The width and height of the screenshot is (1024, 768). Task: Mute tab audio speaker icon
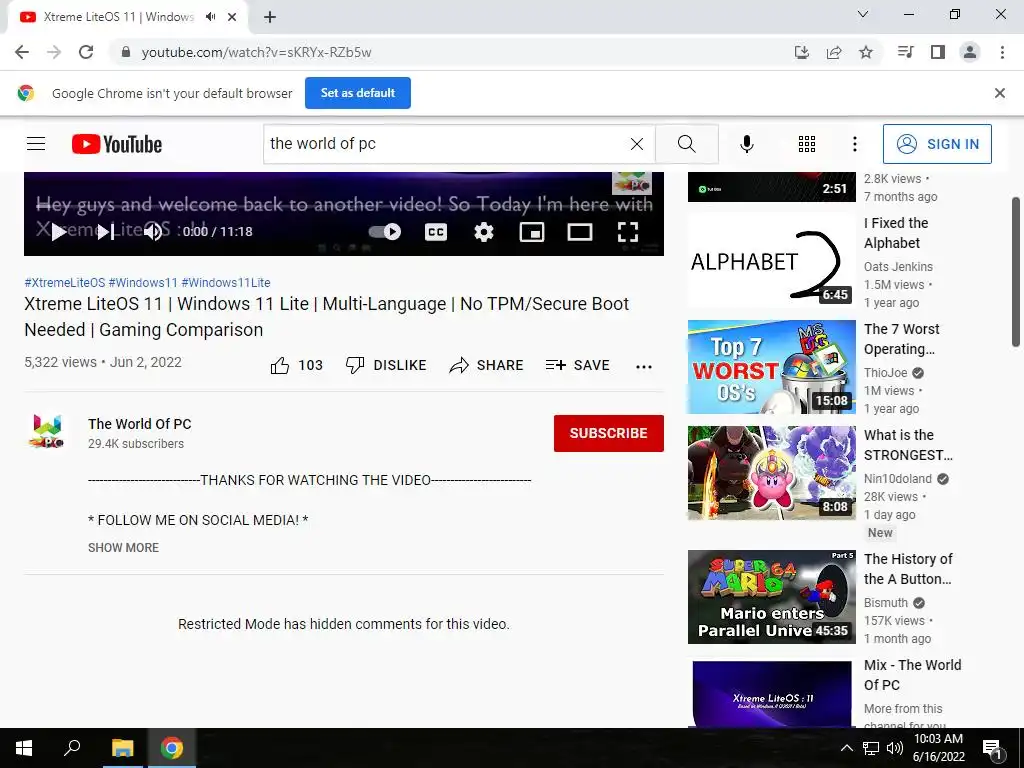pos(210,17)
